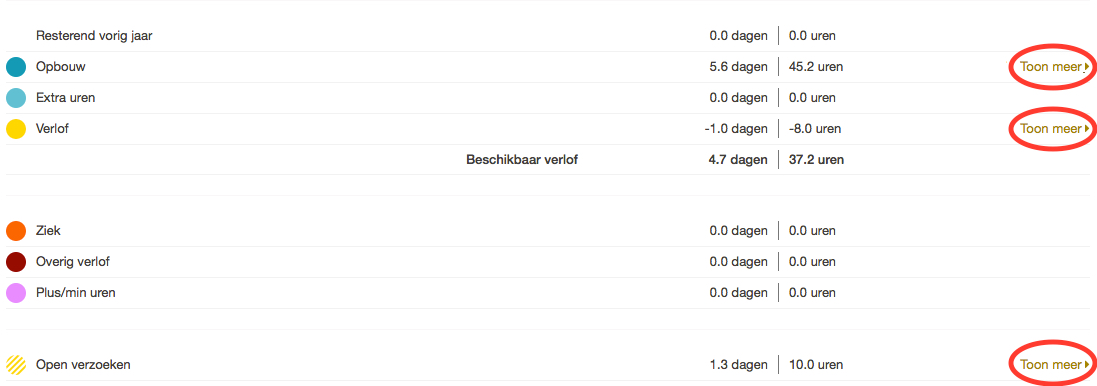Expand Toon meer for Verlof row

tap(1055, 129)
